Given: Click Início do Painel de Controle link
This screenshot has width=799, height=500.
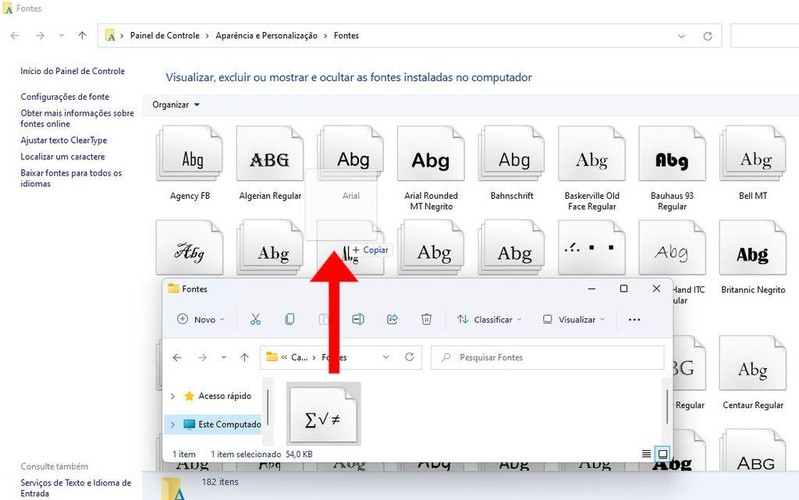Looking at the screenshot, I should 72,71.
